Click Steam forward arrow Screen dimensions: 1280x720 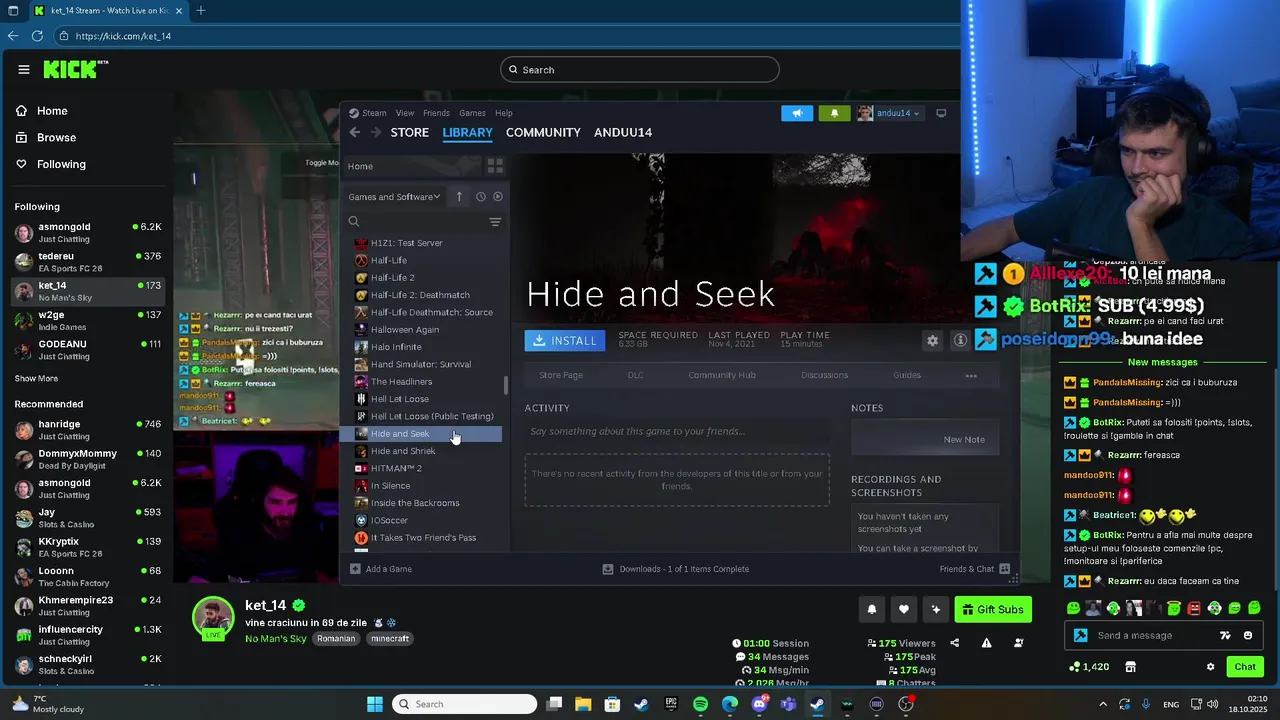coord(376,132)
